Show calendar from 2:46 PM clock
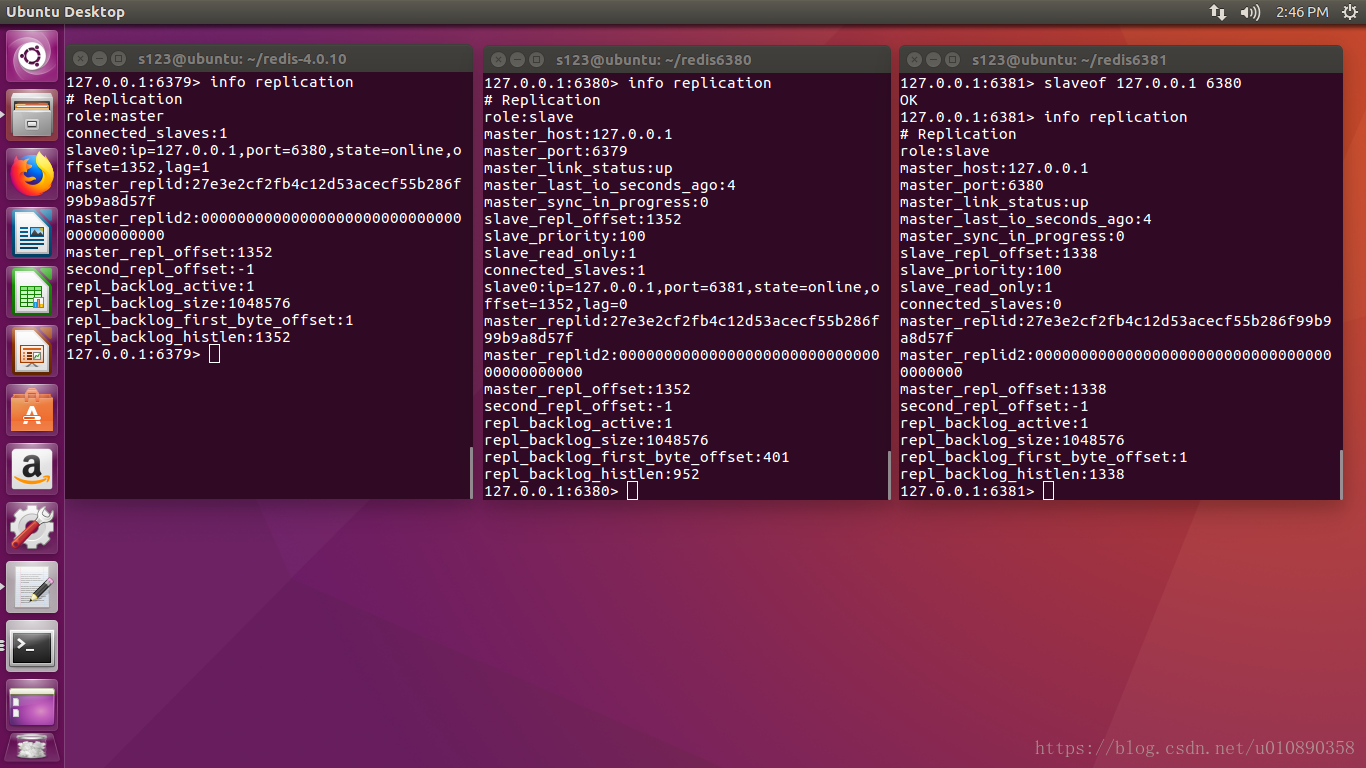The height and width of the screenshot is (768, 1366). point(1302,12)
